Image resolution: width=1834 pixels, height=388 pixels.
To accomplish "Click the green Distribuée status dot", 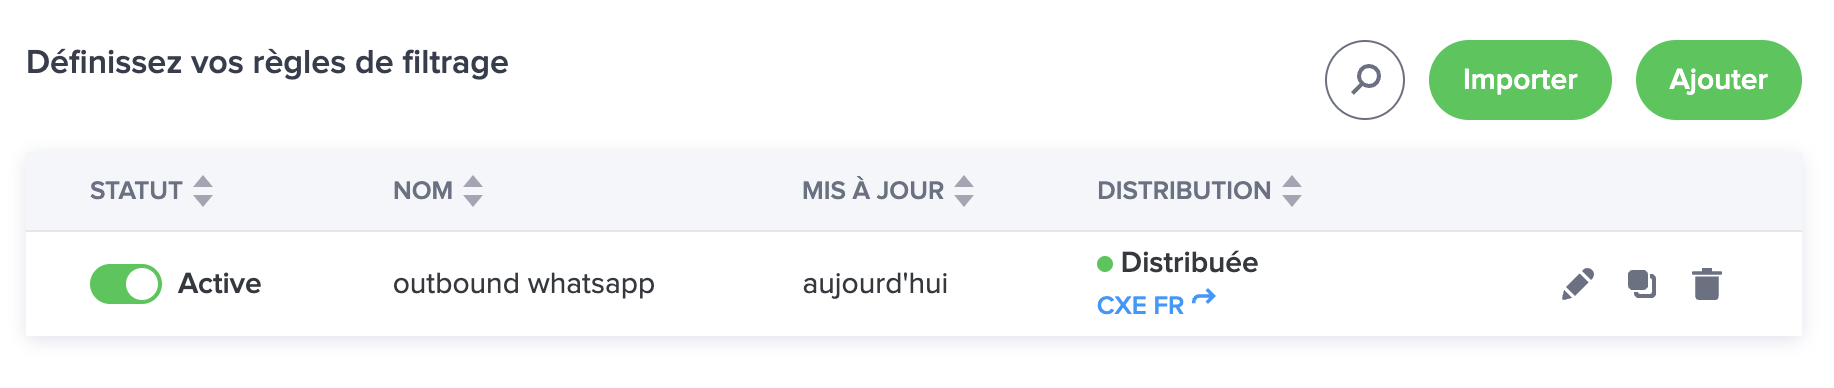I will pos(1105,264).
